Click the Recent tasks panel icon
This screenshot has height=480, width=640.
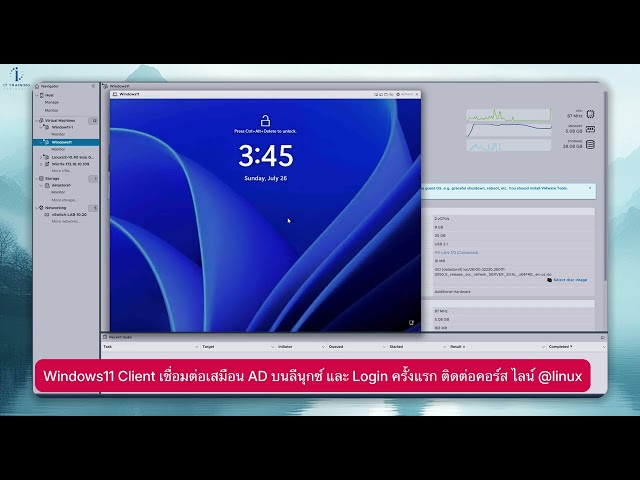[105, 337]
